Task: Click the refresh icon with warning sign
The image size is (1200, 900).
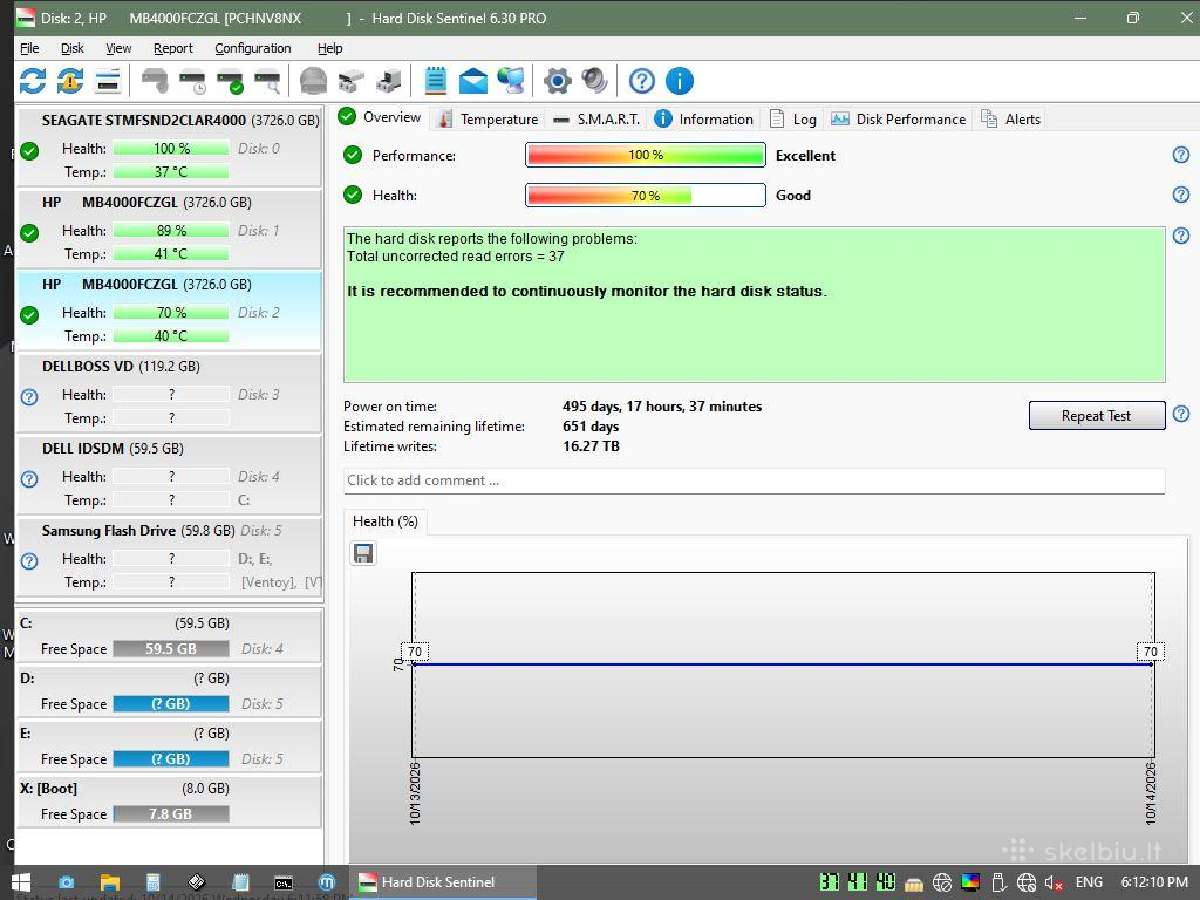Action: click(70, 81)
